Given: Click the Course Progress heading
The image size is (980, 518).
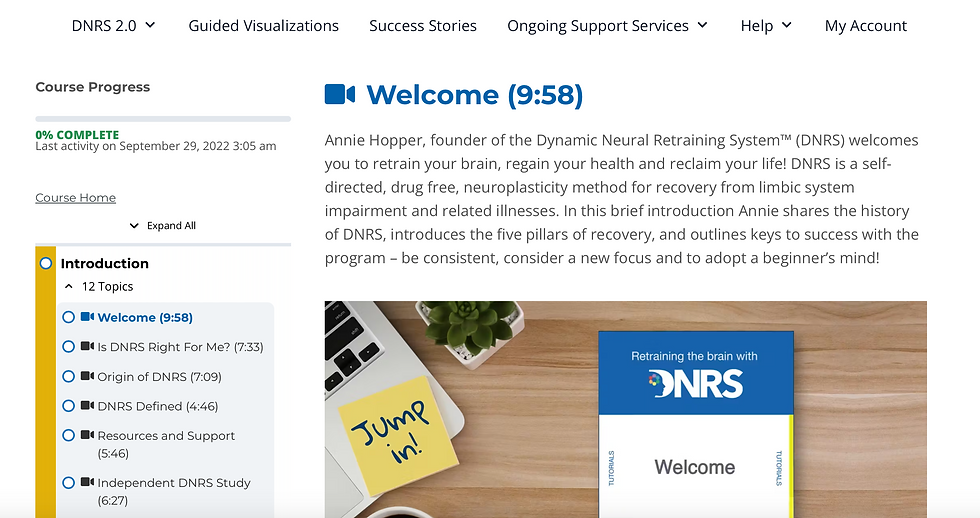Looking at the screenshot, I should coord(92,87).
